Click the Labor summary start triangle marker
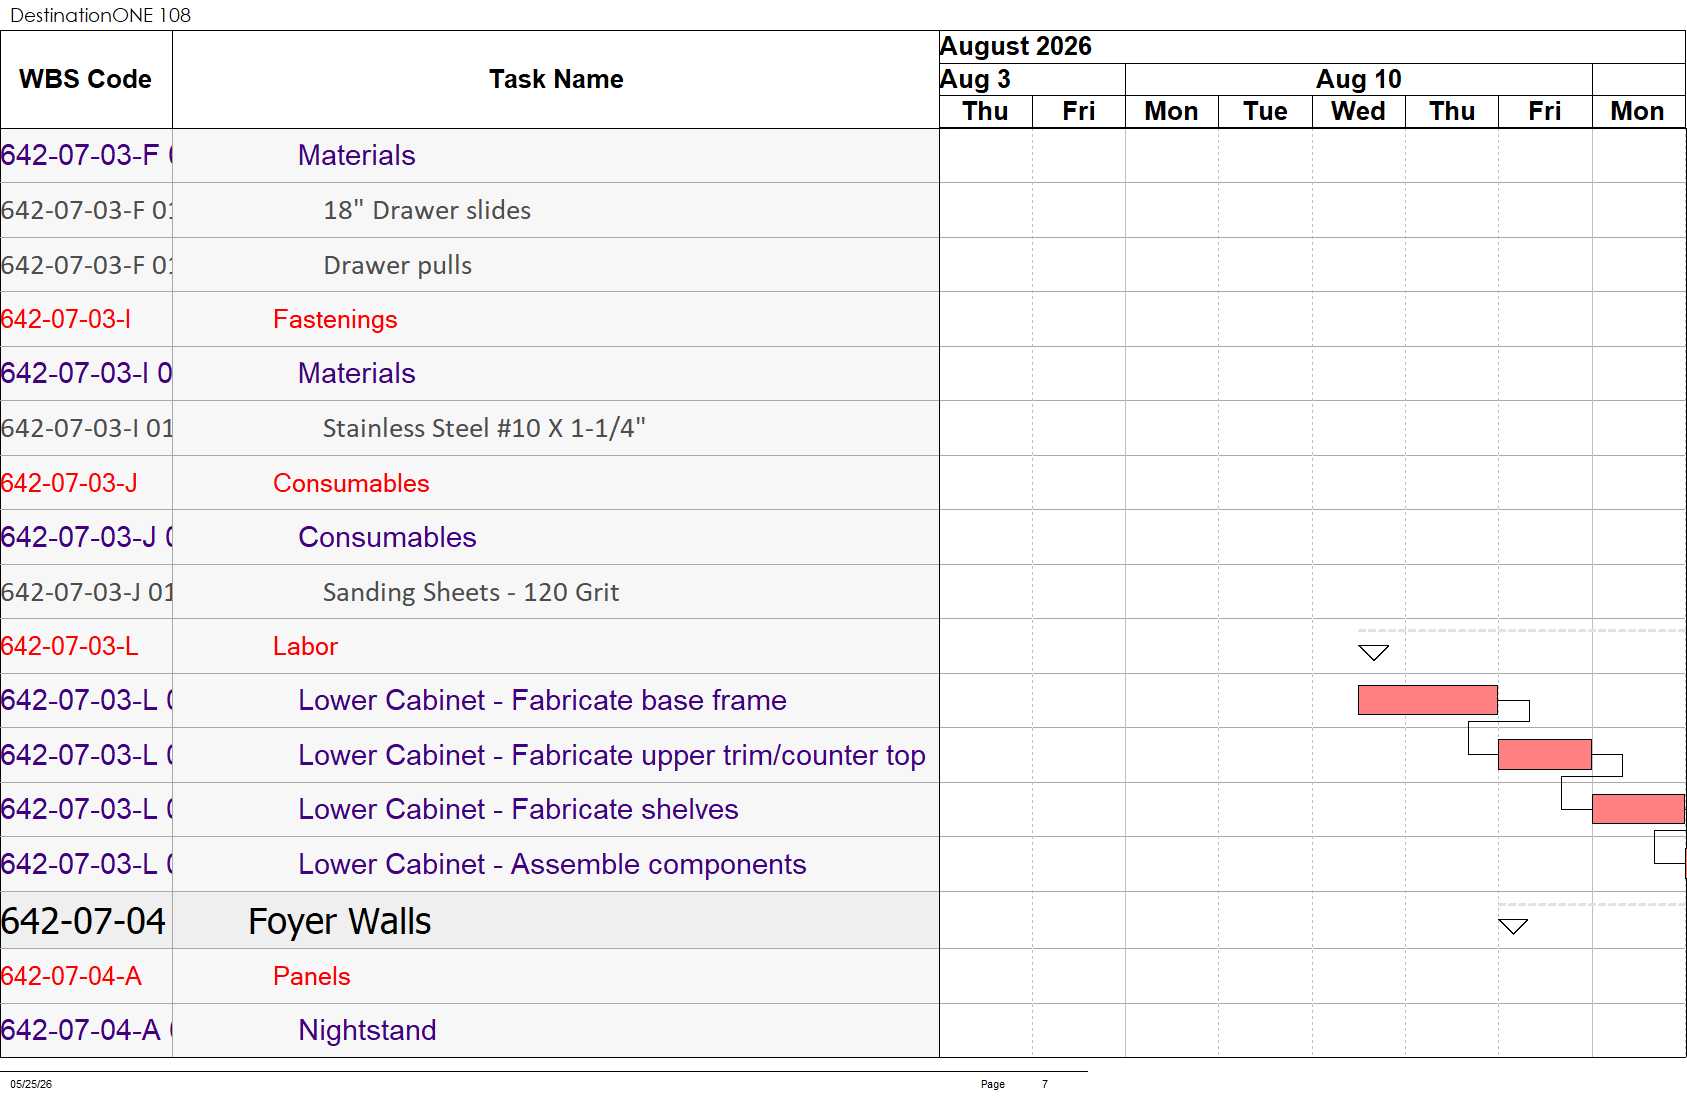1687x1097 pixels. 1373,653
